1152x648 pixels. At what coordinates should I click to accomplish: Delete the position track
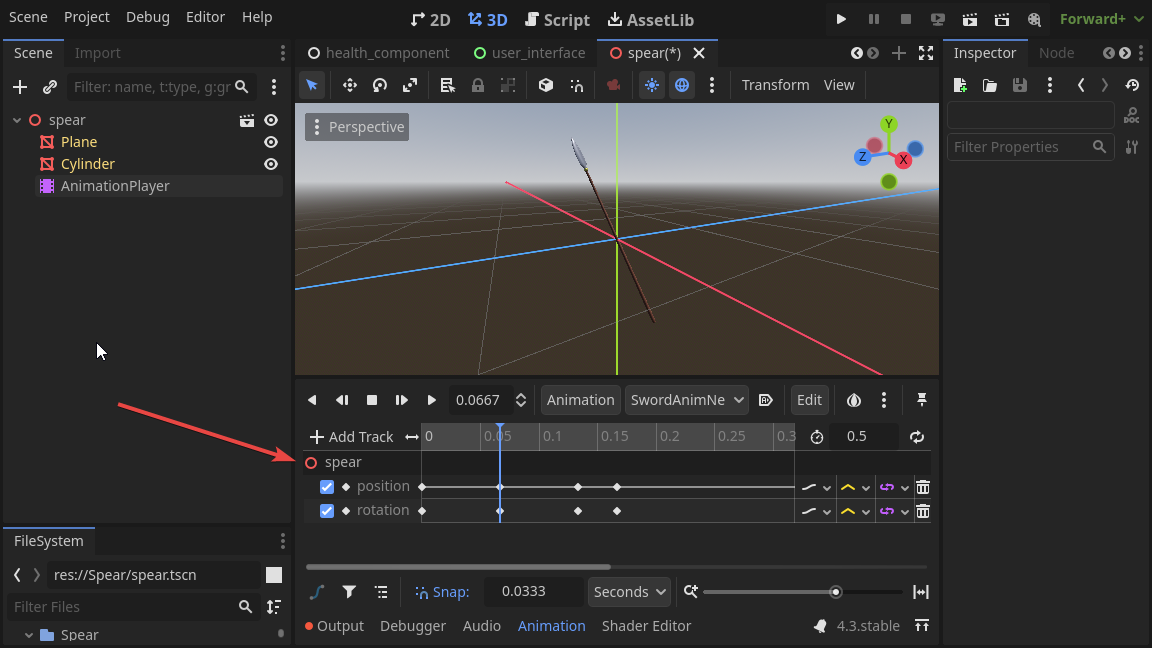pyautogui.click(x=923, y=487)
